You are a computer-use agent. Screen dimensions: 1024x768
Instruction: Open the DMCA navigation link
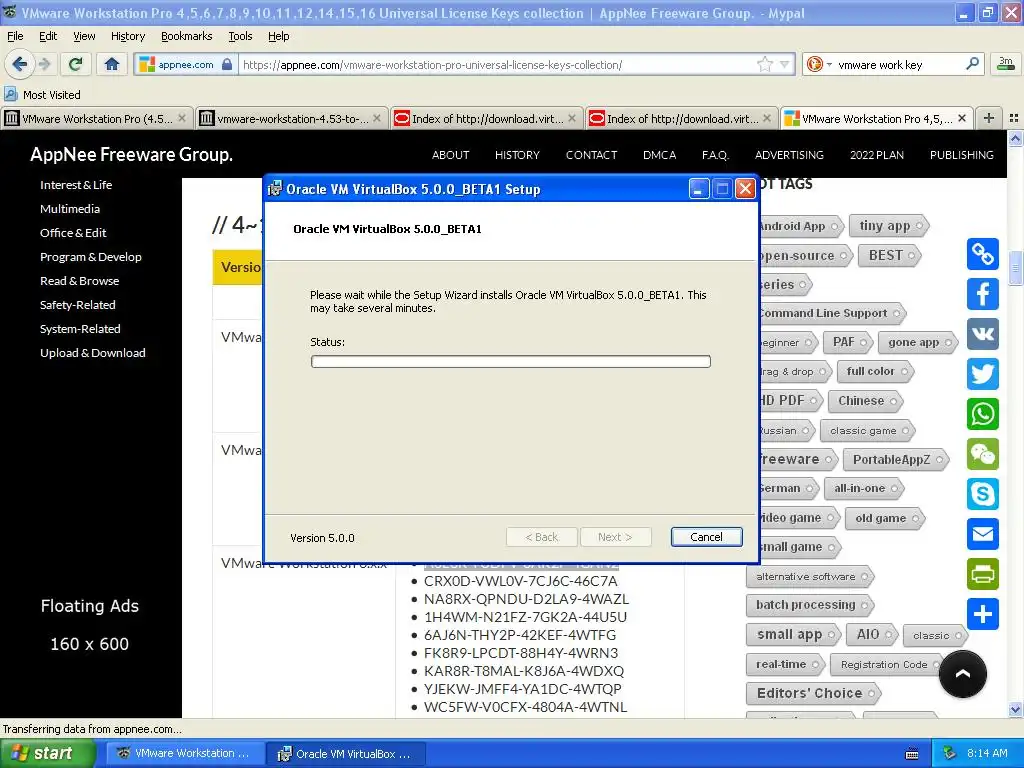click(x=659, y=155)
